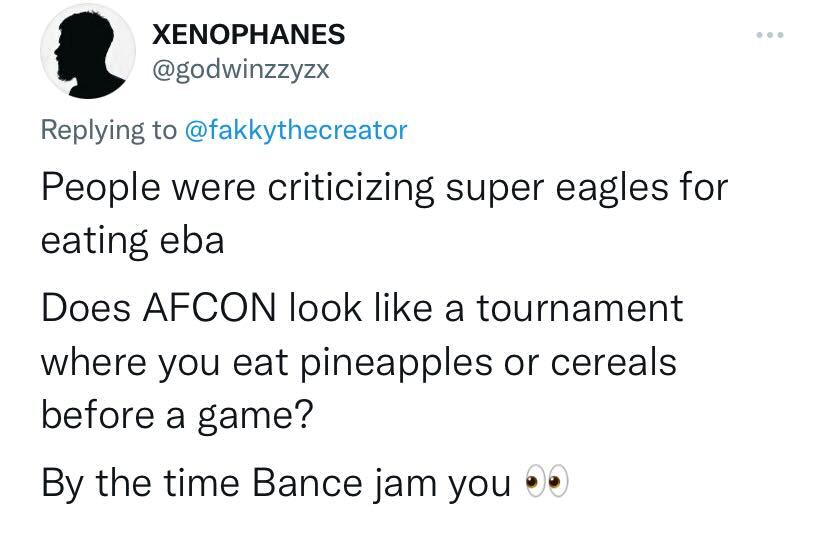828x537 pixels.
Task: Click the line starting "People were criticizing"
Action: pos(383,187)
